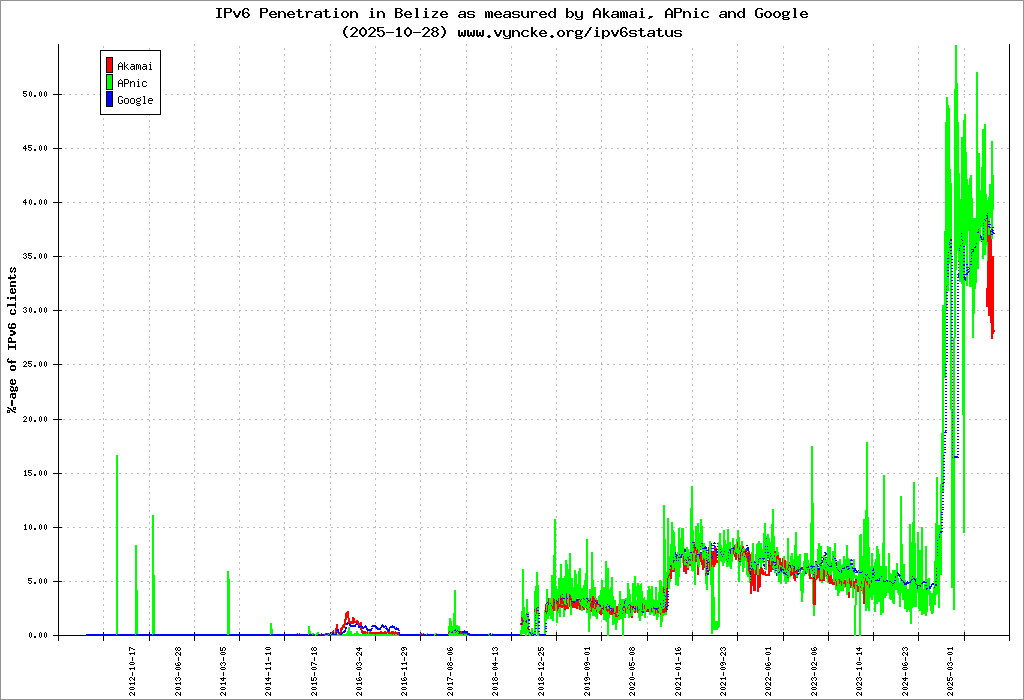The height and width of the screenshot is (700, 1024).
Task: Click the chart title 'IPv6 Penetration in Belize'
Action: click(x=511, y=14)
